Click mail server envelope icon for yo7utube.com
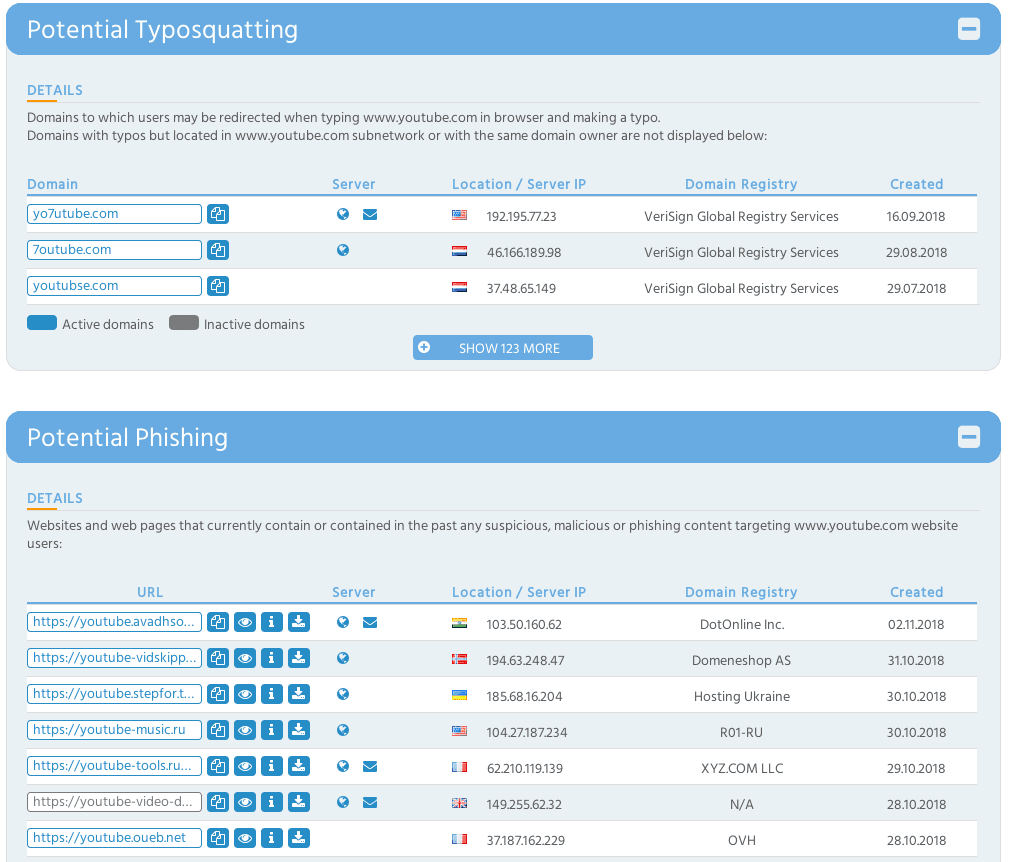 [370, 214]
